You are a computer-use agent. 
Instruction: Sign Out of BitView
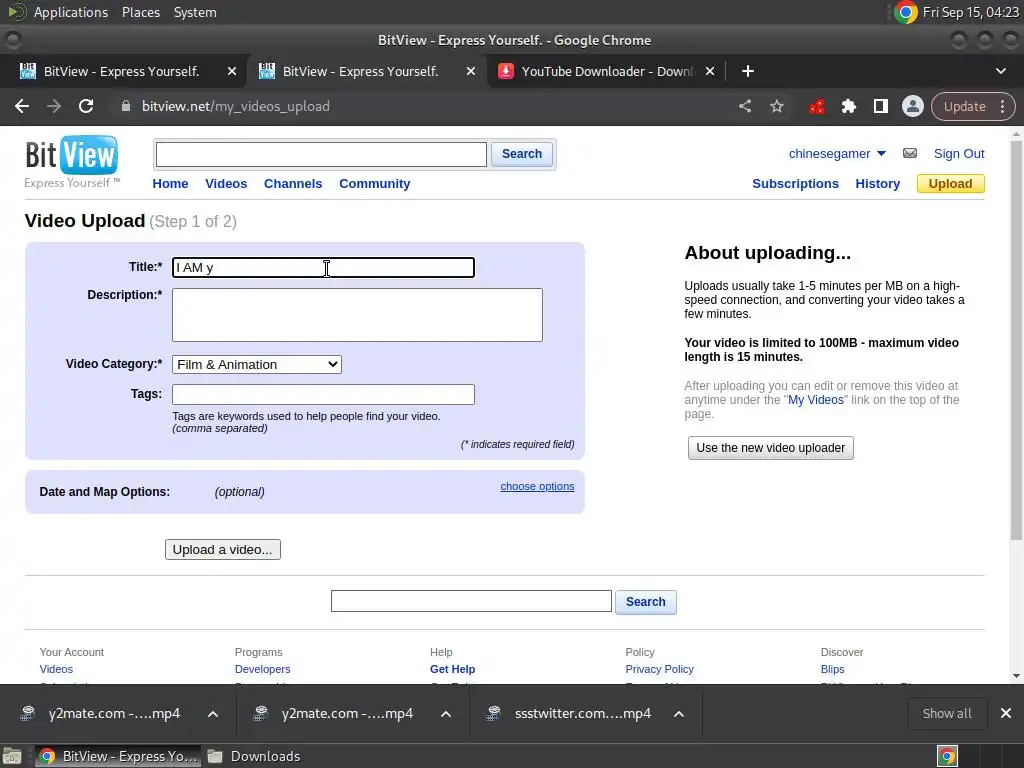[x=959, y=153]
